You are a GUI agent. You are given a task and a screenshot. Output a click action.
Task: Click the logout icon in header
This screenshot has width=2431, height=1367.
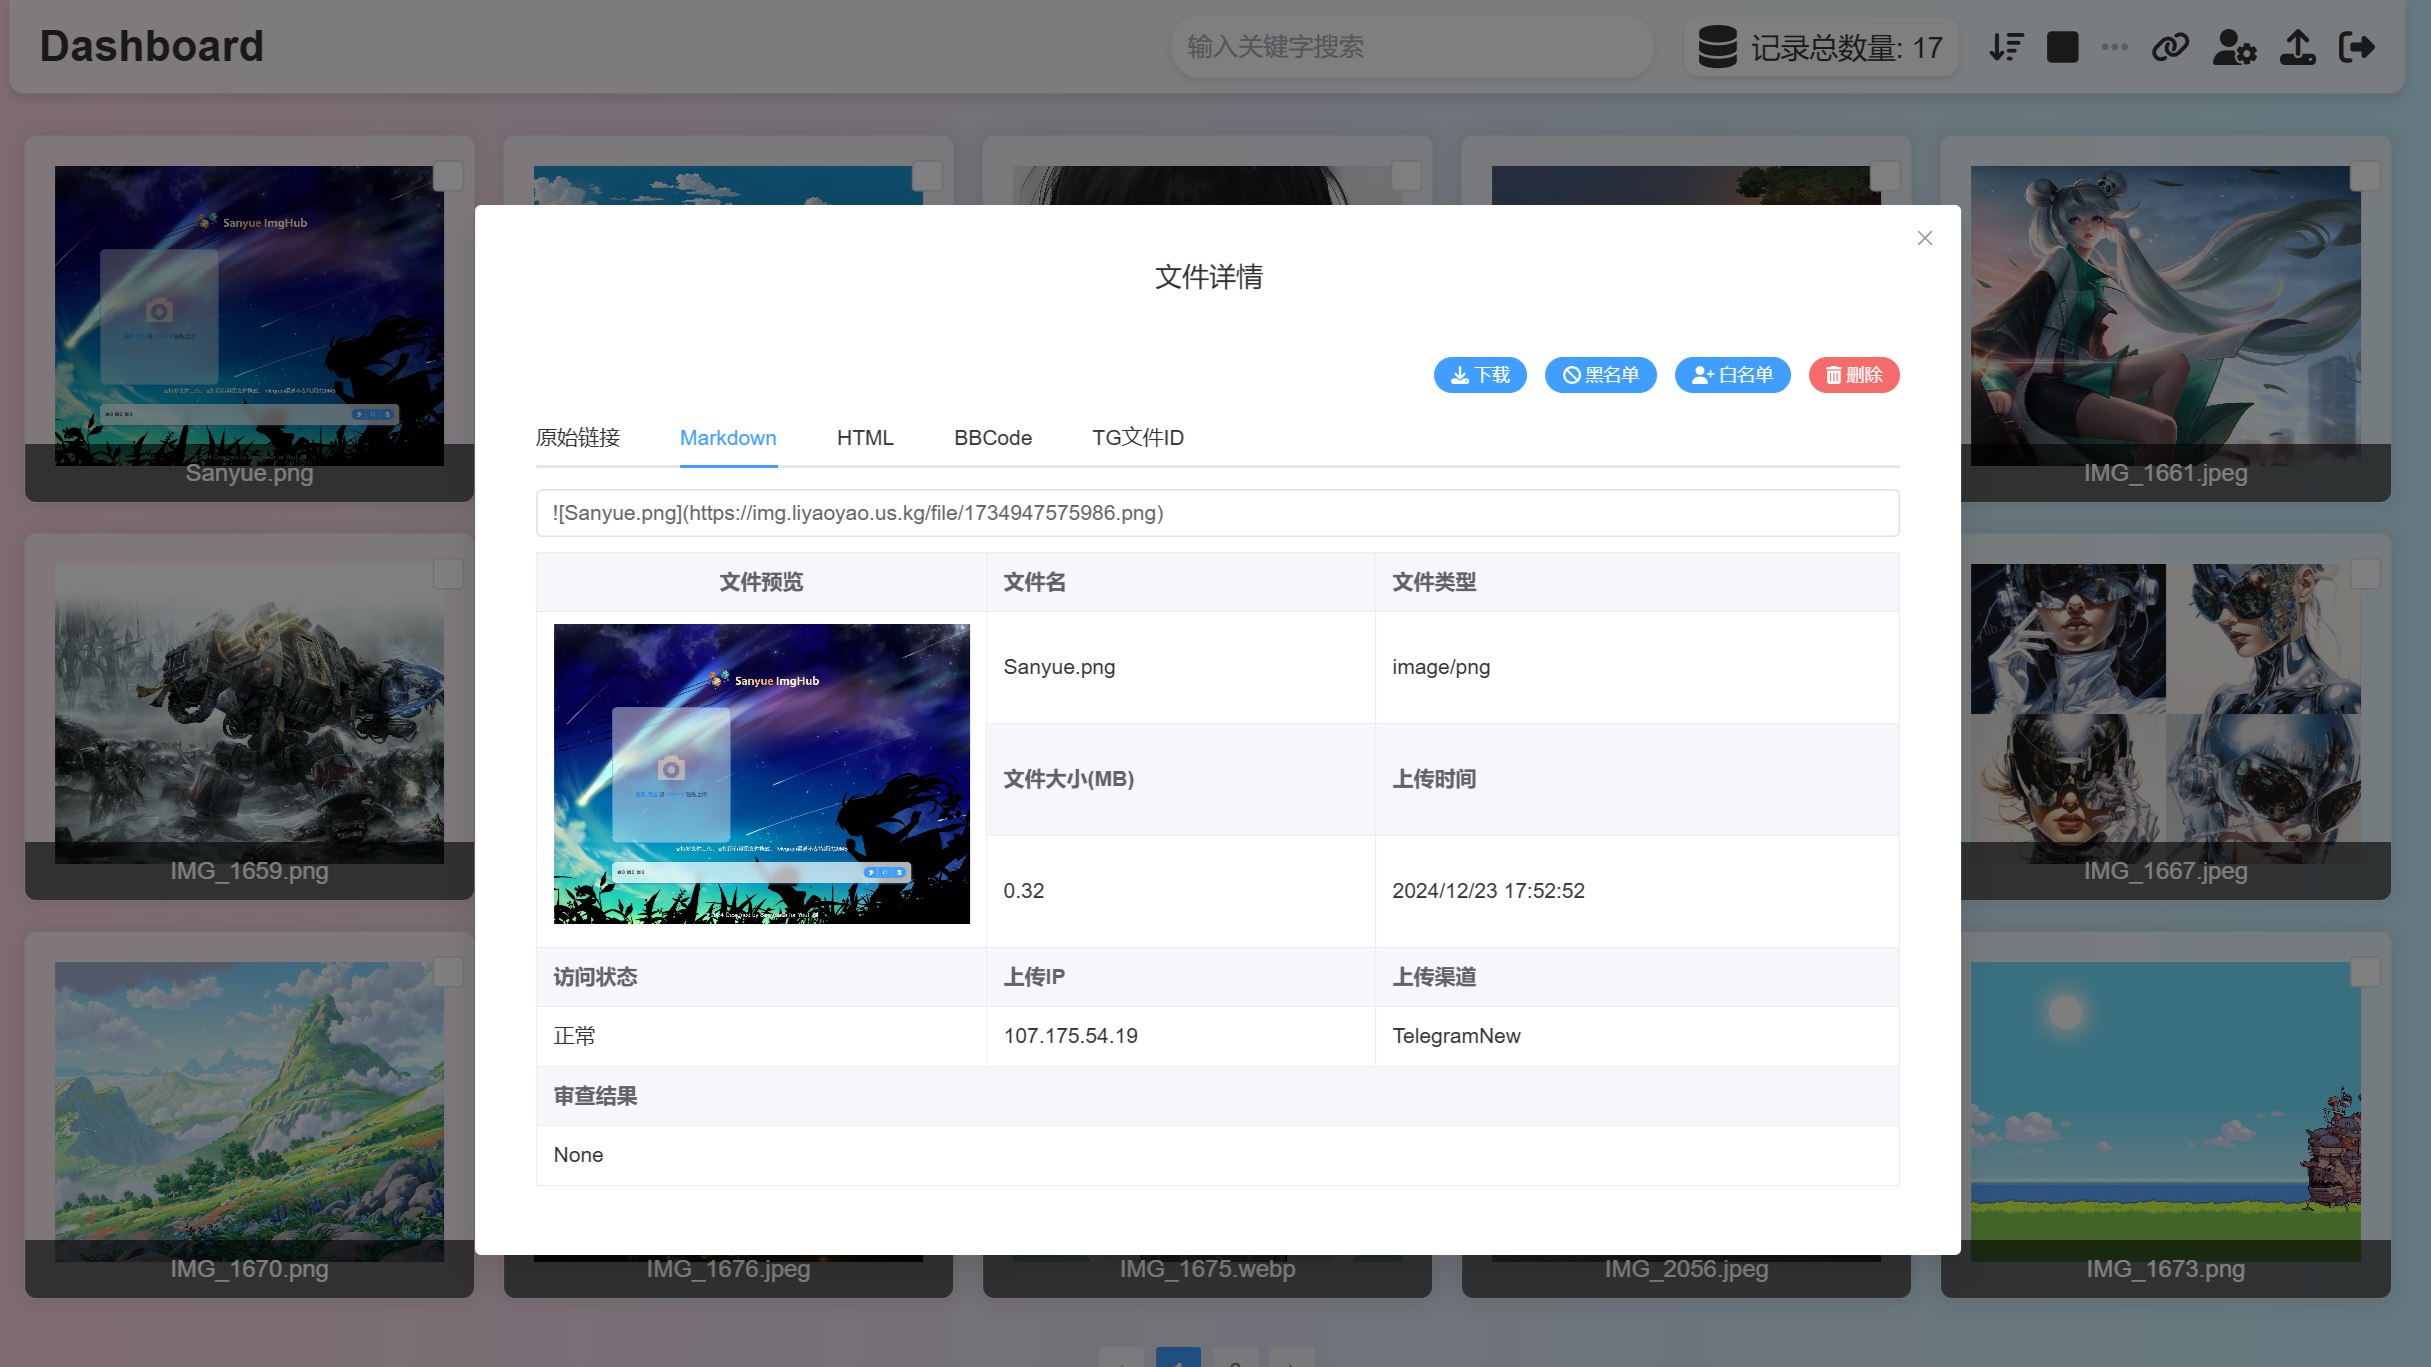pyautogui.click(x=2357, y=47)
